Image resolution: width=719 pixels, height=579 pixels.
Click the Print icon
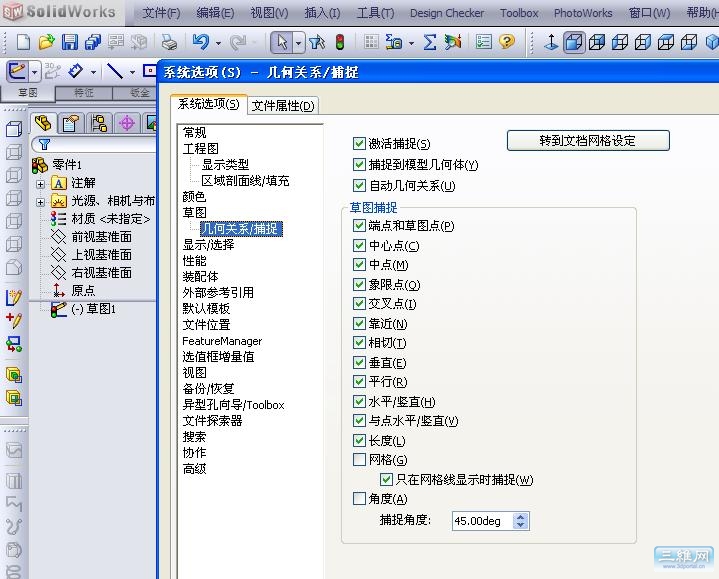pos(169,42)
